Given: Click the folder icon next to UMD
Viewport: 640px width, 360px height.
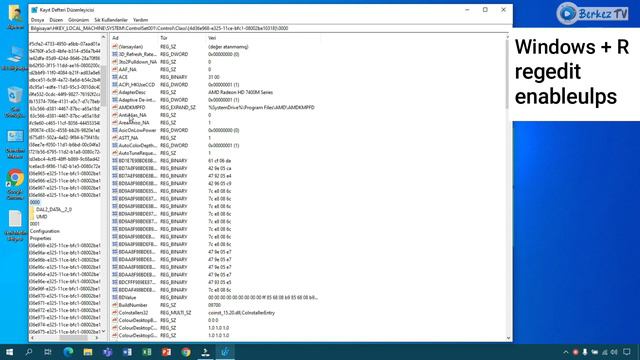Looking at the screenshot, I should pos(32,217).
